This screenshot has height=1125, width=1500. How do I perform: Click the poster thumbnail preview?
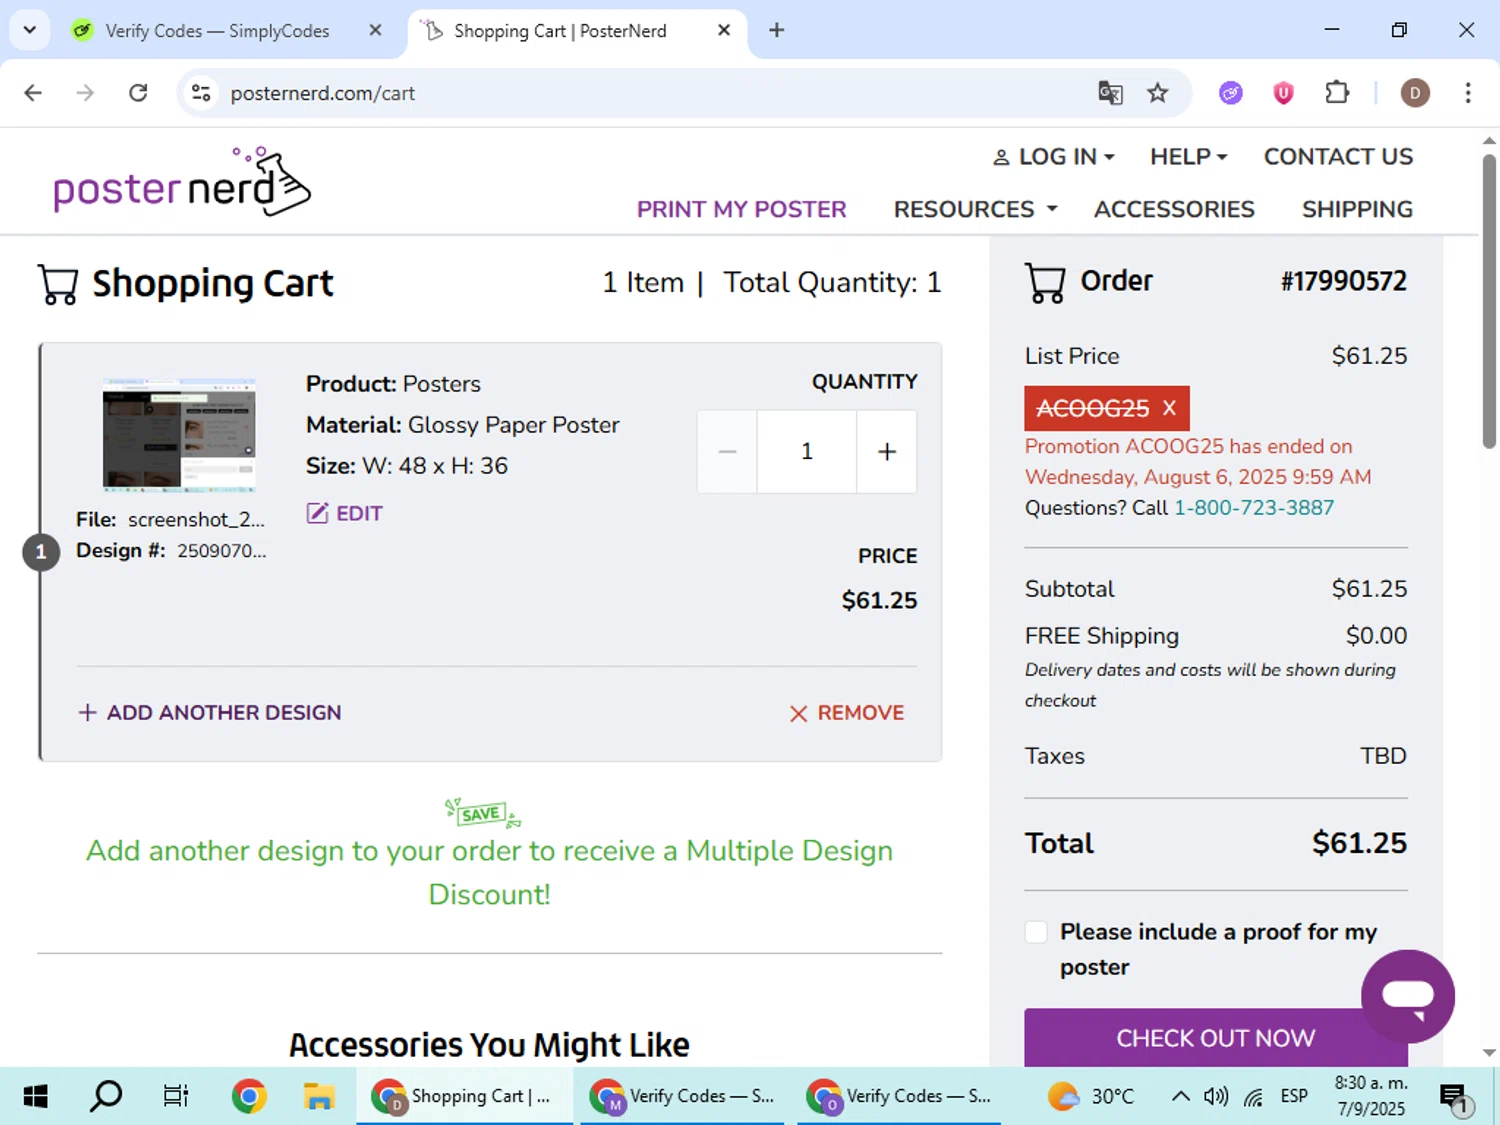[x=179, y=435]
